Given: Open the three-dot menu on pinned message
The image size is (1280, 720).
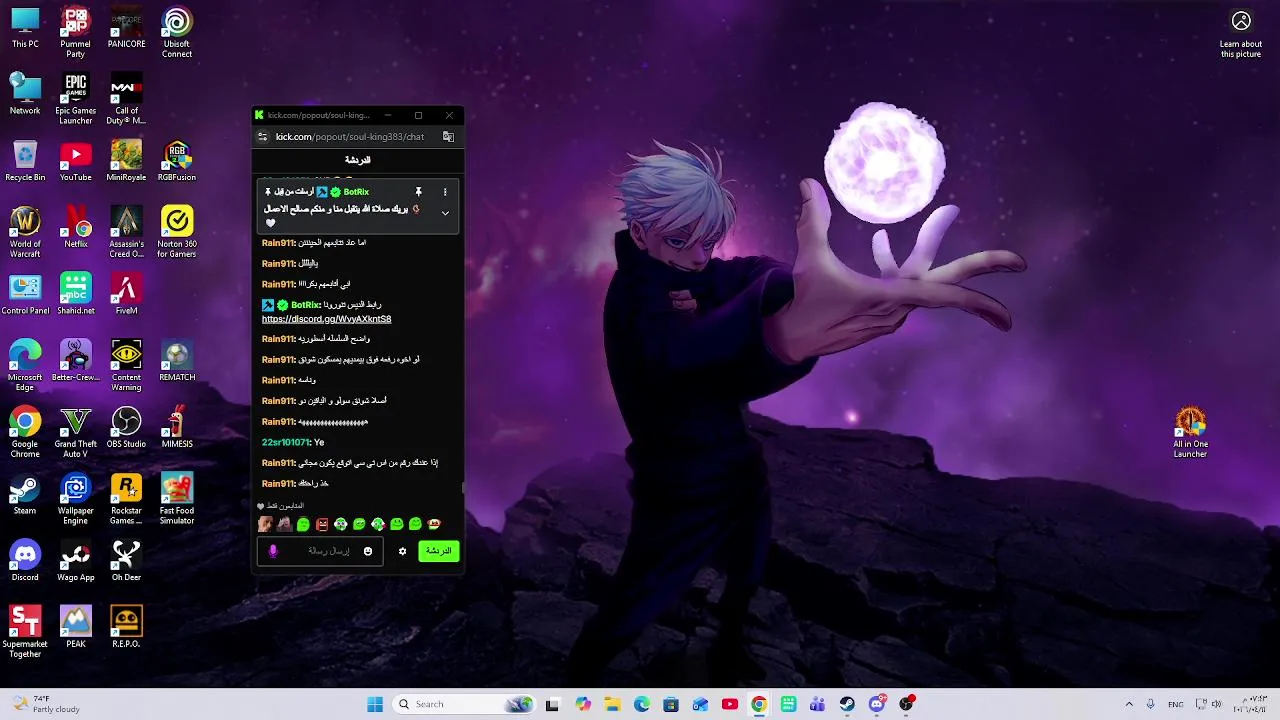Looking at the screenshot, I should tap(445, 192).
